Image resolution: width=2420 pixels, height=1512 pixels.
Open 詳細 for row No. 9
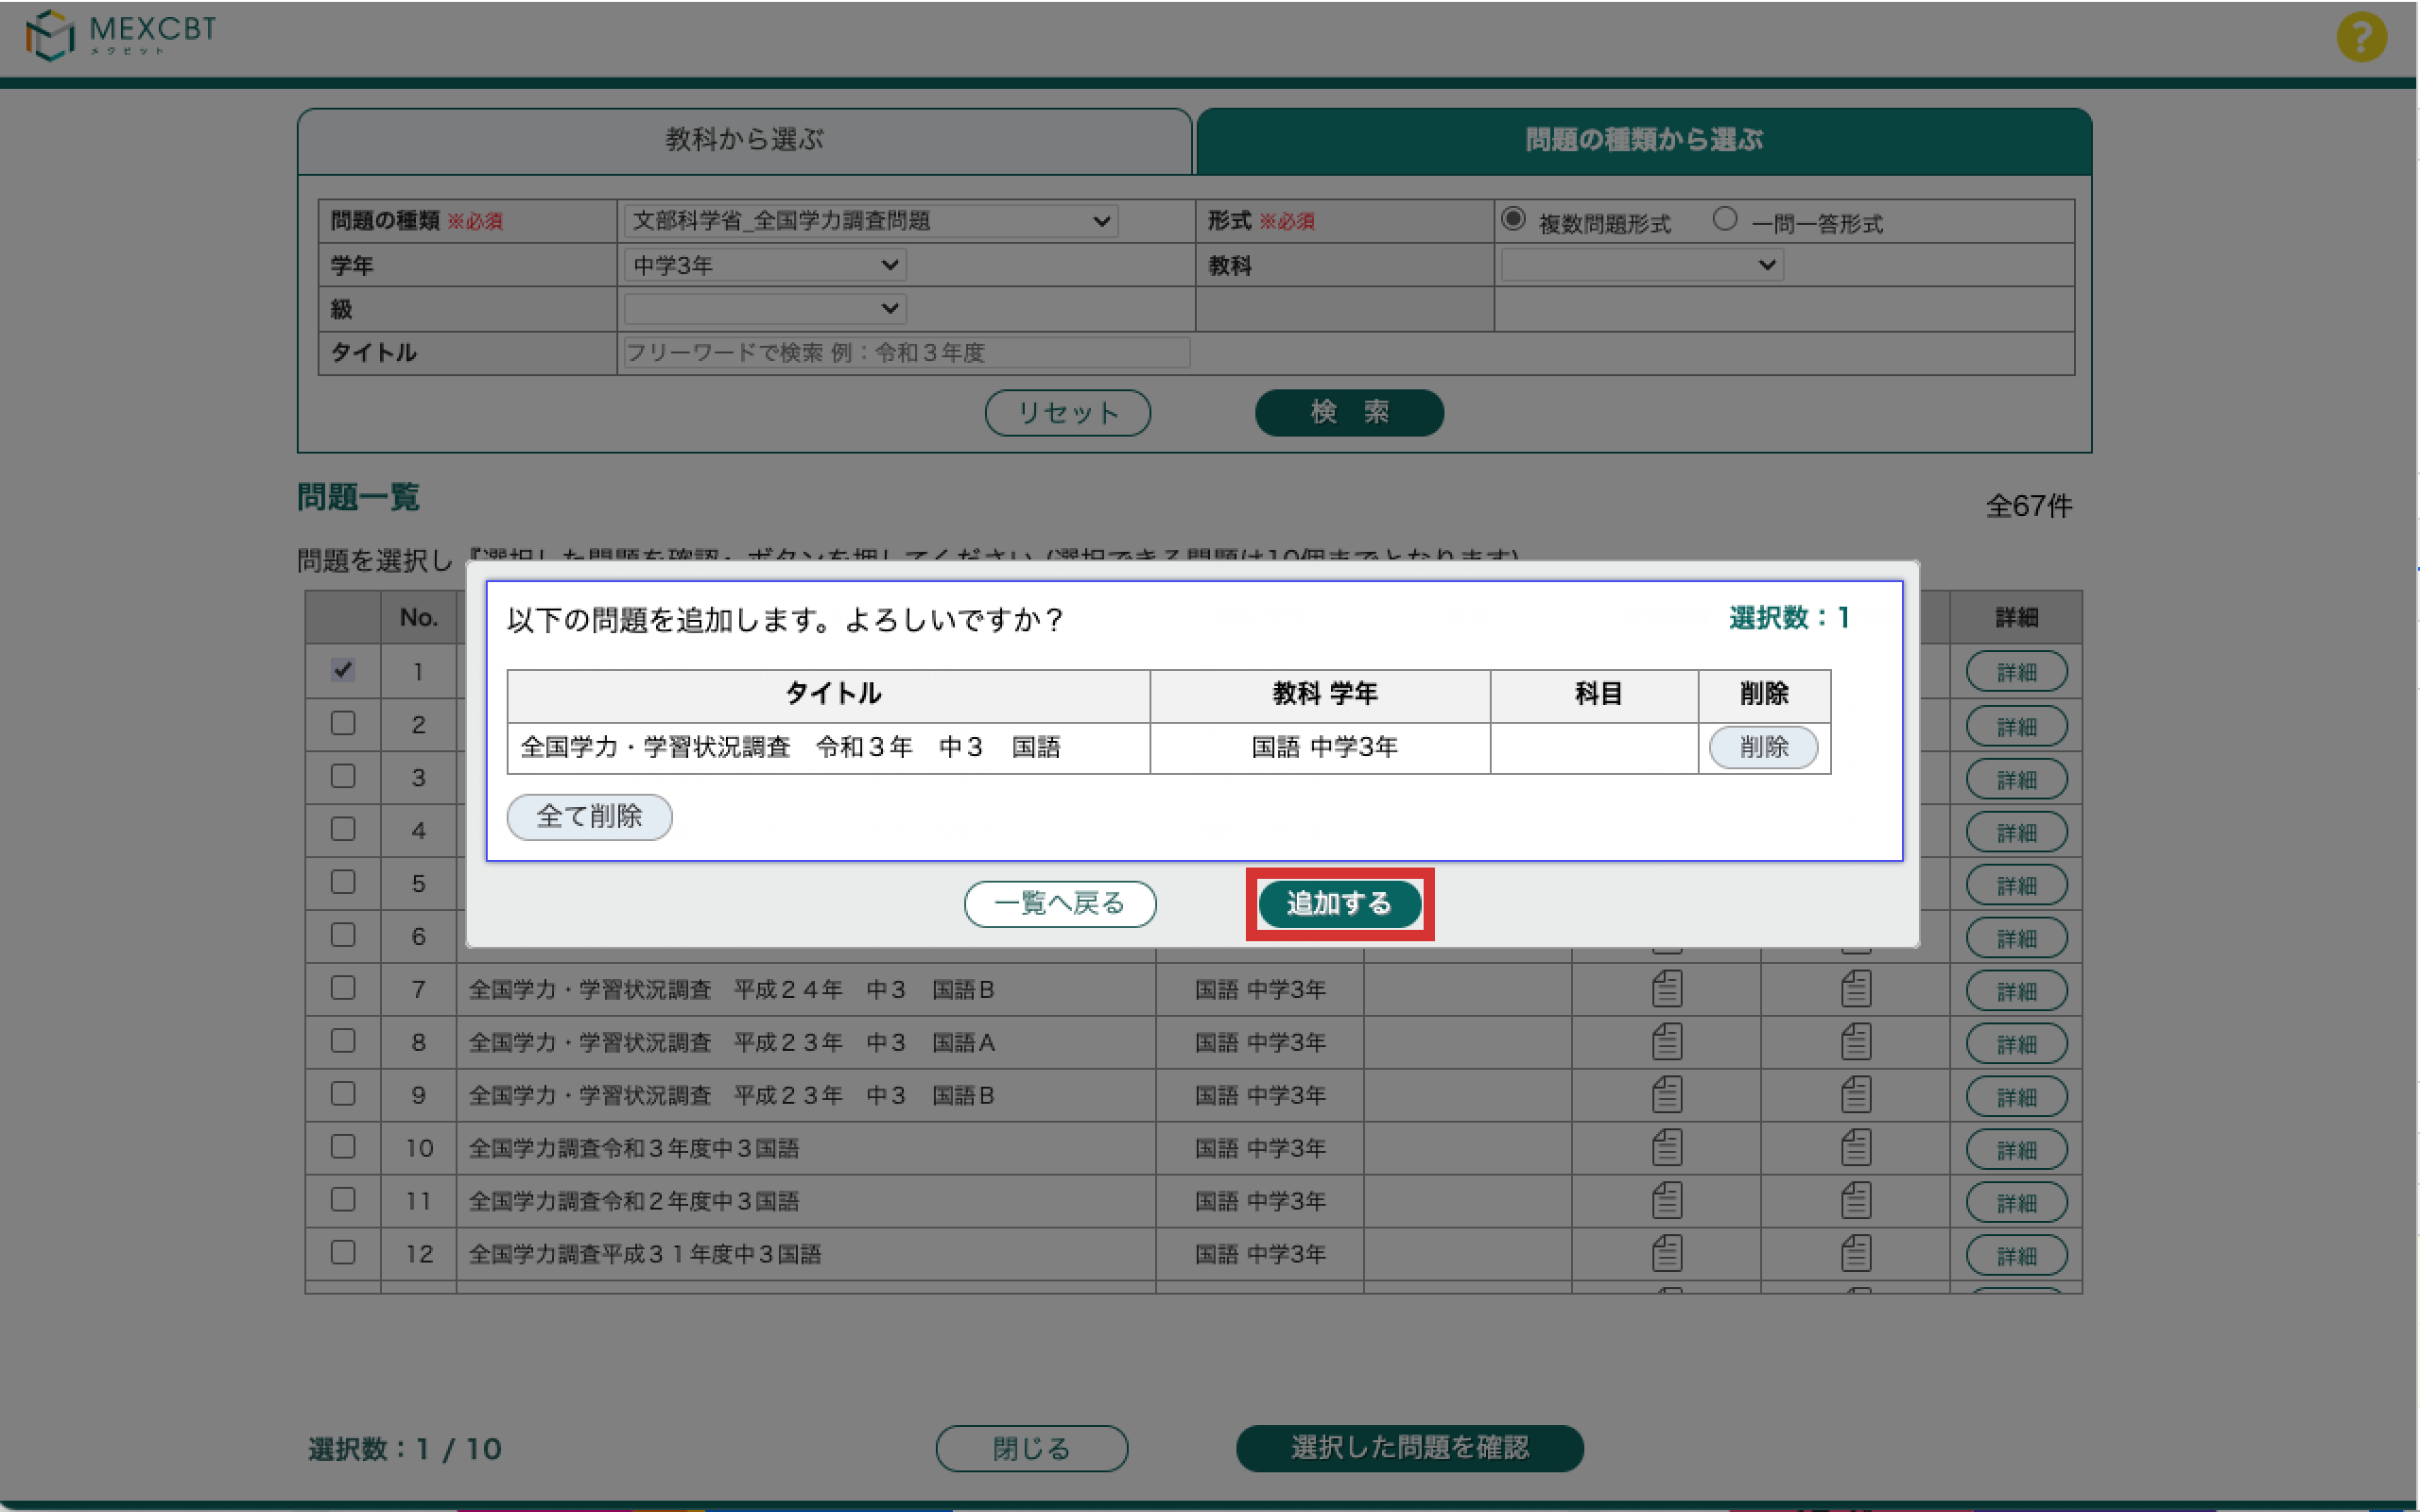[x=2016, y=1097]
